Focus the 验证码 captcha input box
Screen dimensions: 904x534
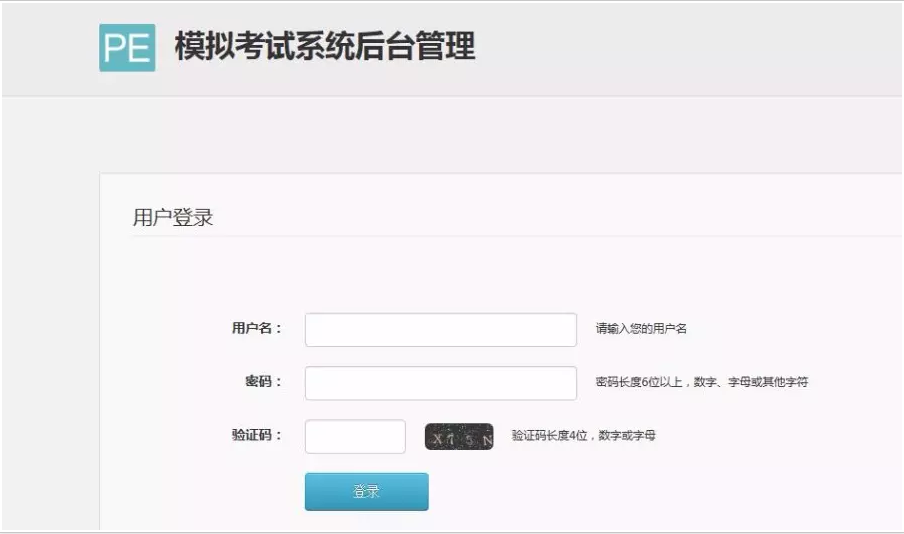click(355, 436)
